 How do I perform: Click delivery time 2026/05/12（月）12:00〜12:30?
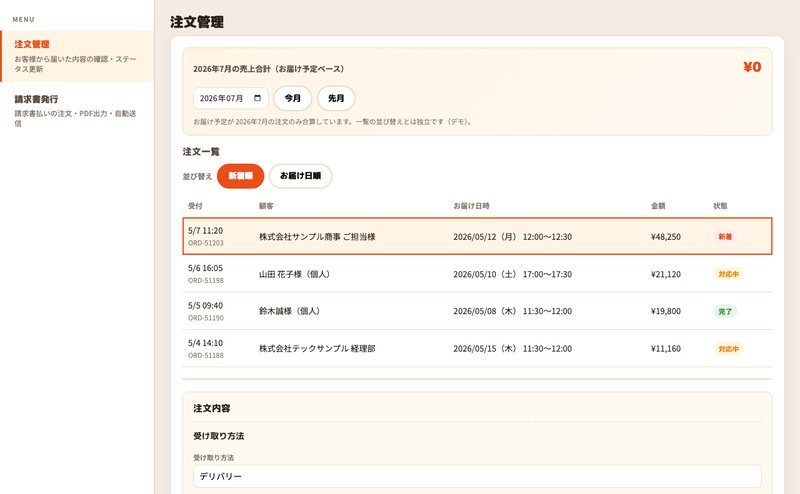click(512, 237)
